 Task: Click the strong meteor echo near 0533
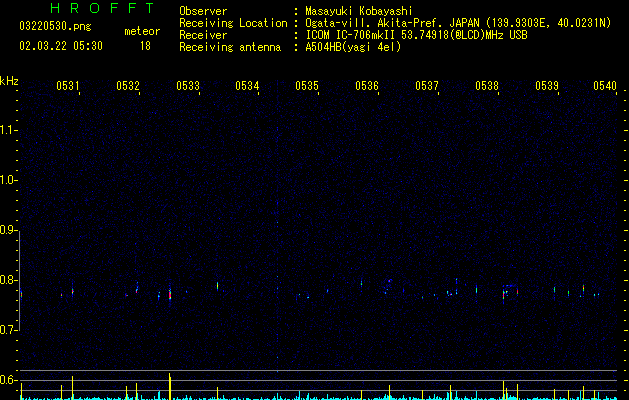170,295
